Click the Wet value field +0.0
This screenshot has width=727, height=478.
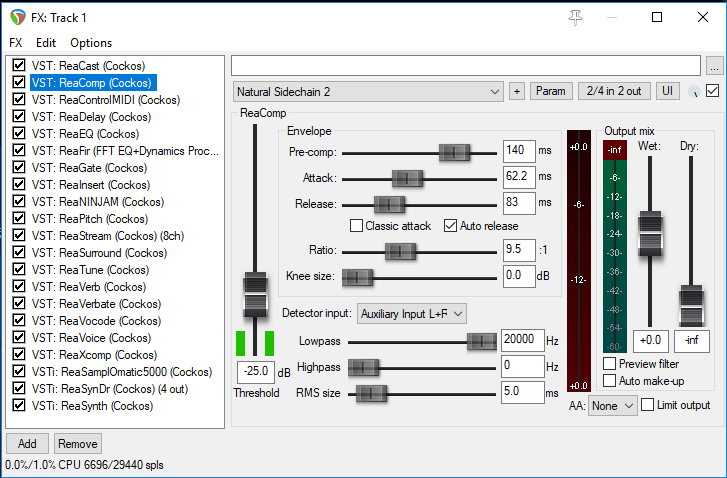[650, 341]
